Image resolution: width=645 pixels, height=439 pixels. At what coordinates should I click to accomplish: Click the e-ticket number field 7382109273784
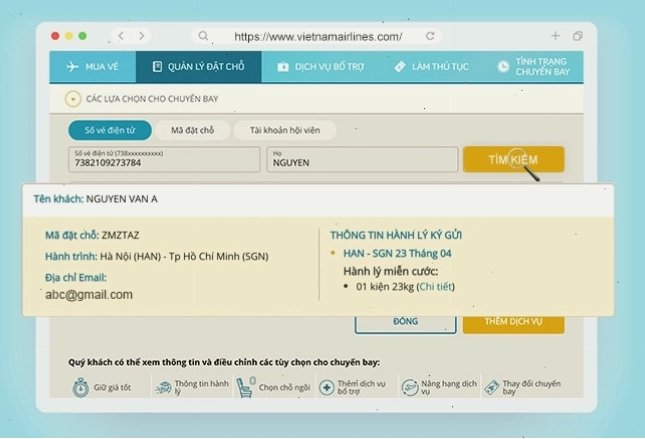coord(164,159)
